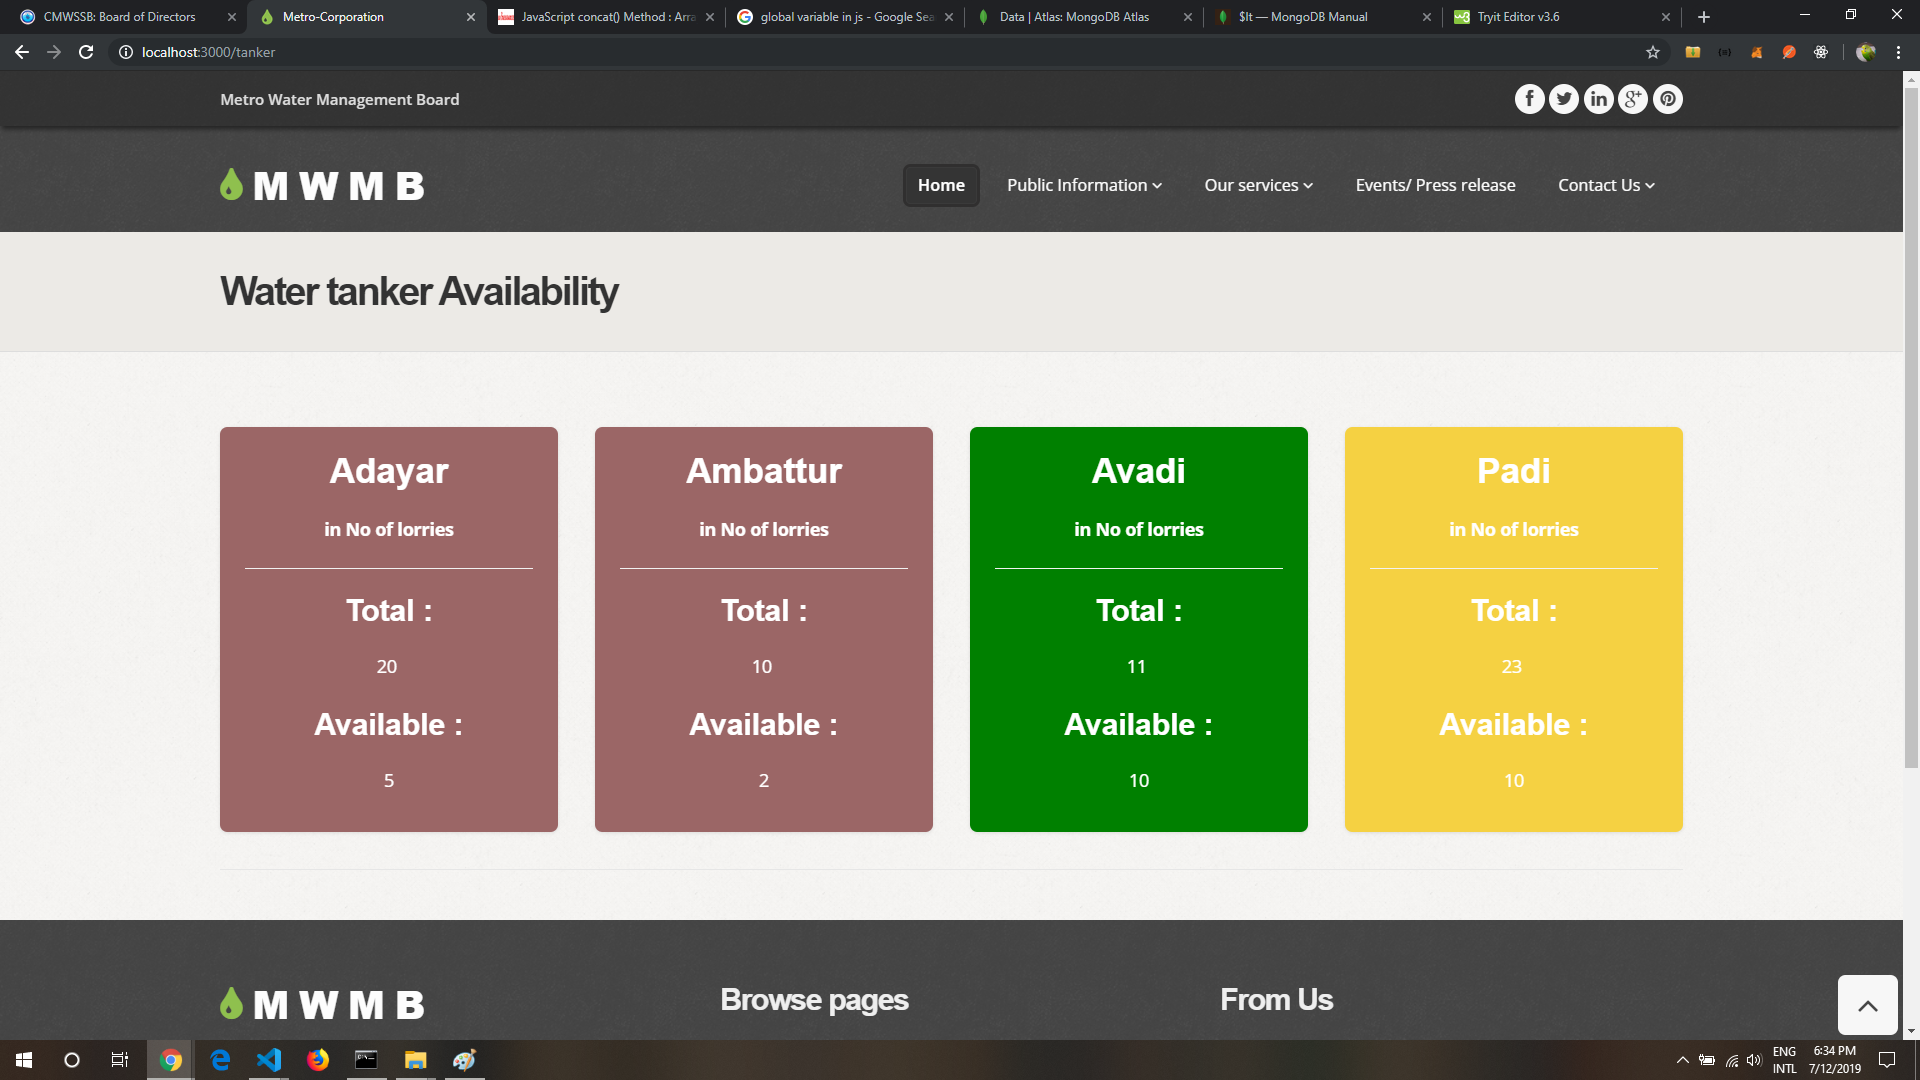Click the scroll-to-top arrow button

[1867, 1005]
